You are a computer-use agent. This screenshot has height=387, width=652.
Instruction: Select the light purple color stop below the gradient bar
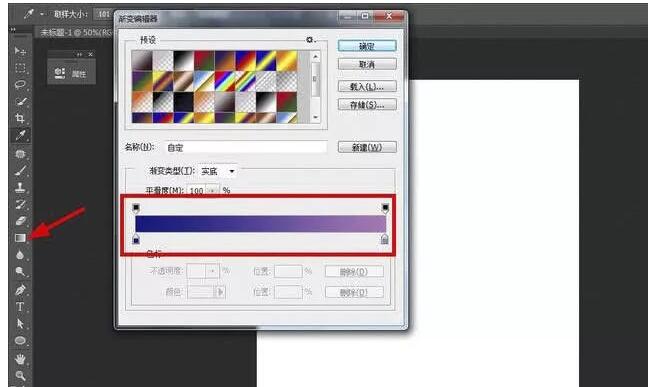tap(385, 239)
